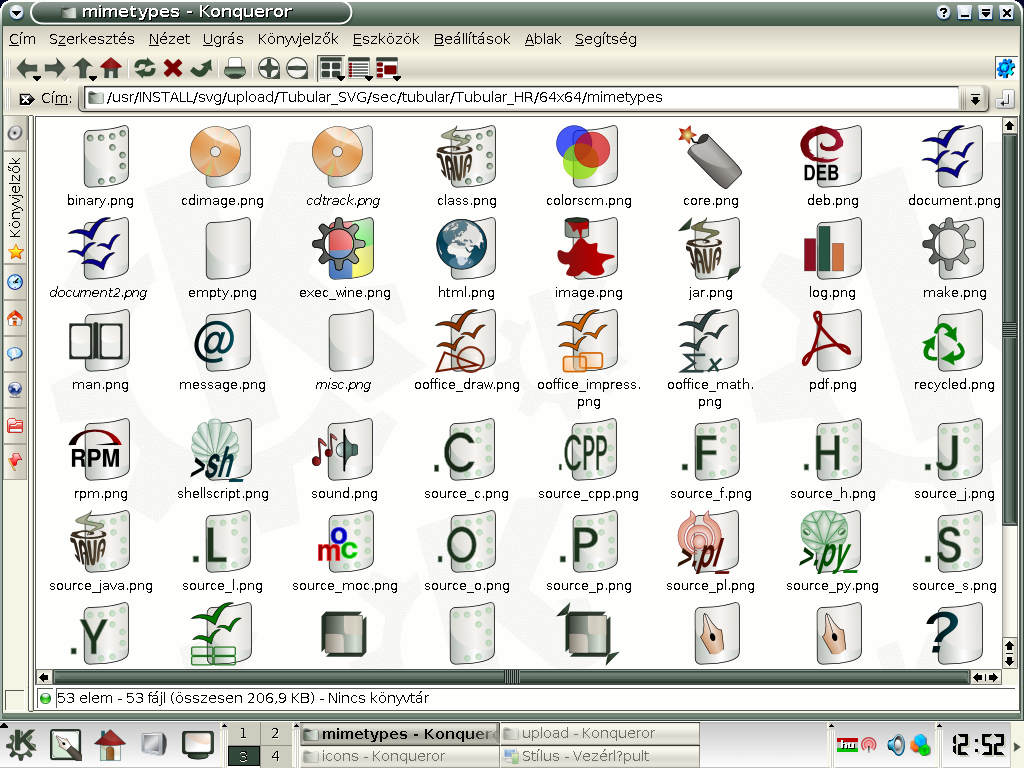The width and height of the screenshot is (1024, 768).
Task: Click the hu keyboard layout indicator
Action: [x=848, y=744]
